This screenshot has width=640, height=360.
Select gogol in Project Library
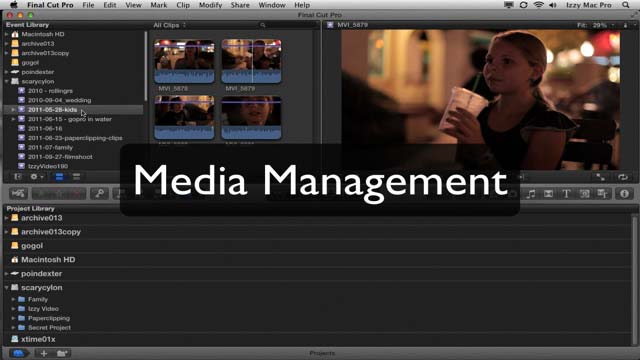click(x=32, y=246)
